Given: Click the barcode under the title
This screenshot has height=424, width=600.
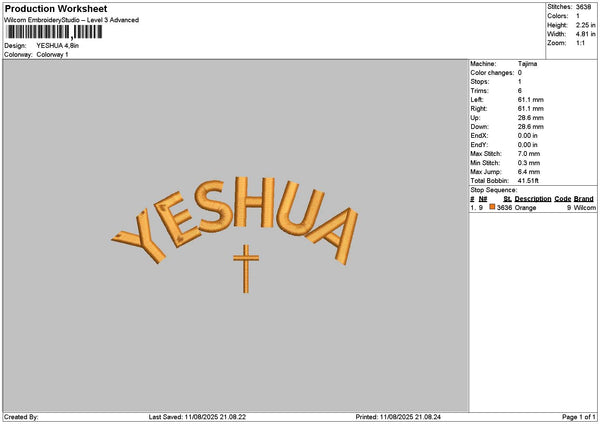Looking at the screenshot, I should coord(54,32).
